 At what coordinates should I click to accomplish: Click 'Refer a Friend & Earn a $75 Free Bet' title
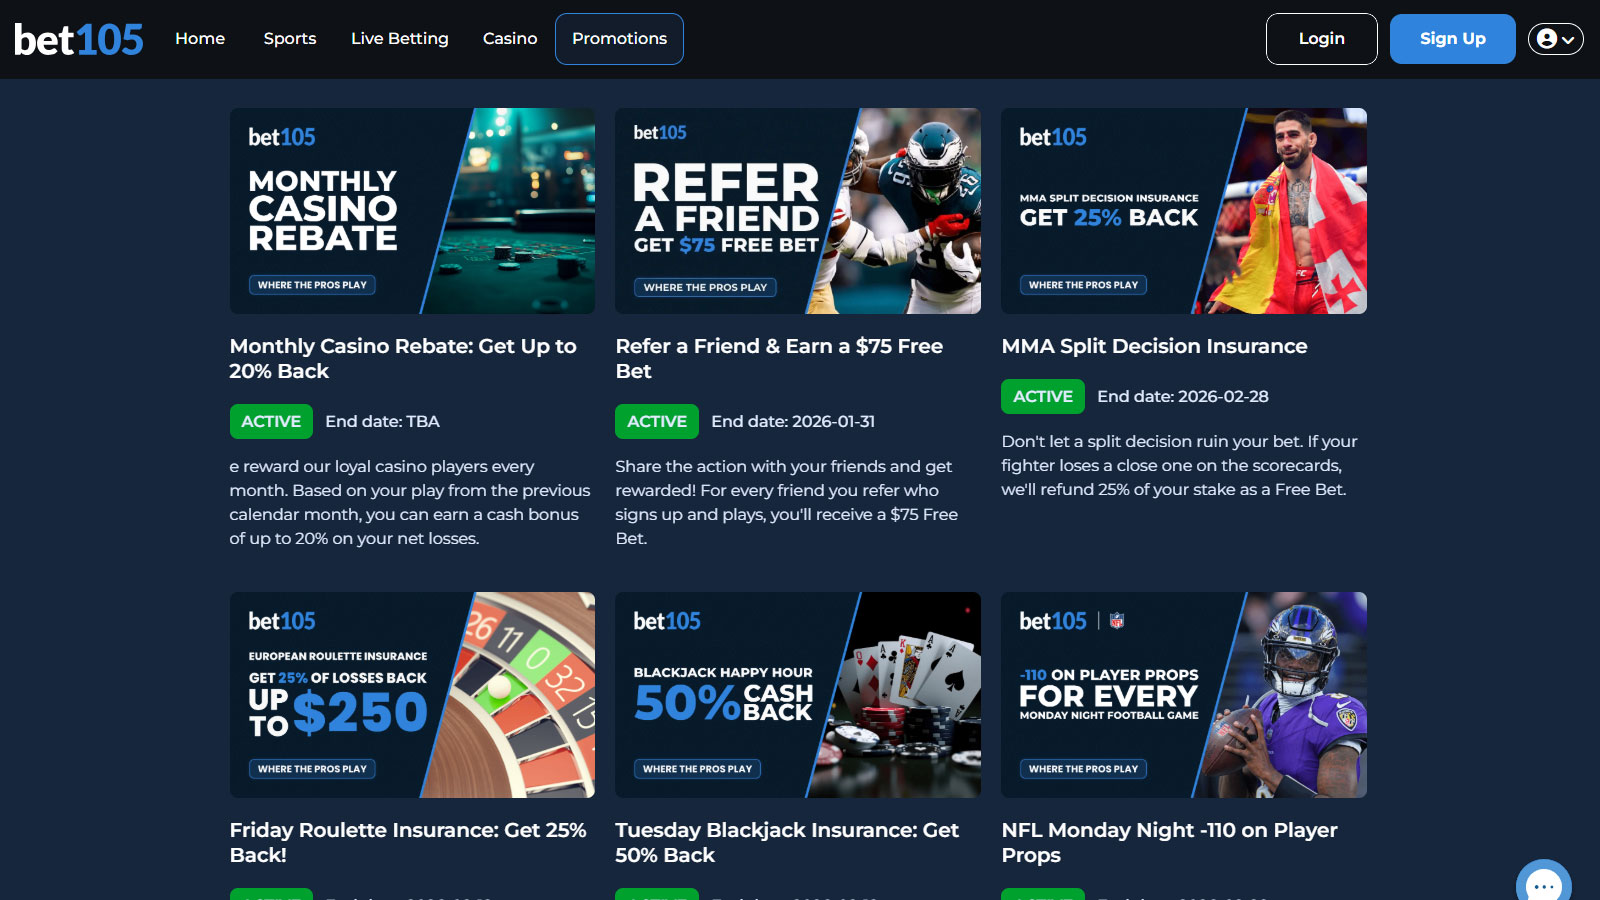tap(779, 358)
